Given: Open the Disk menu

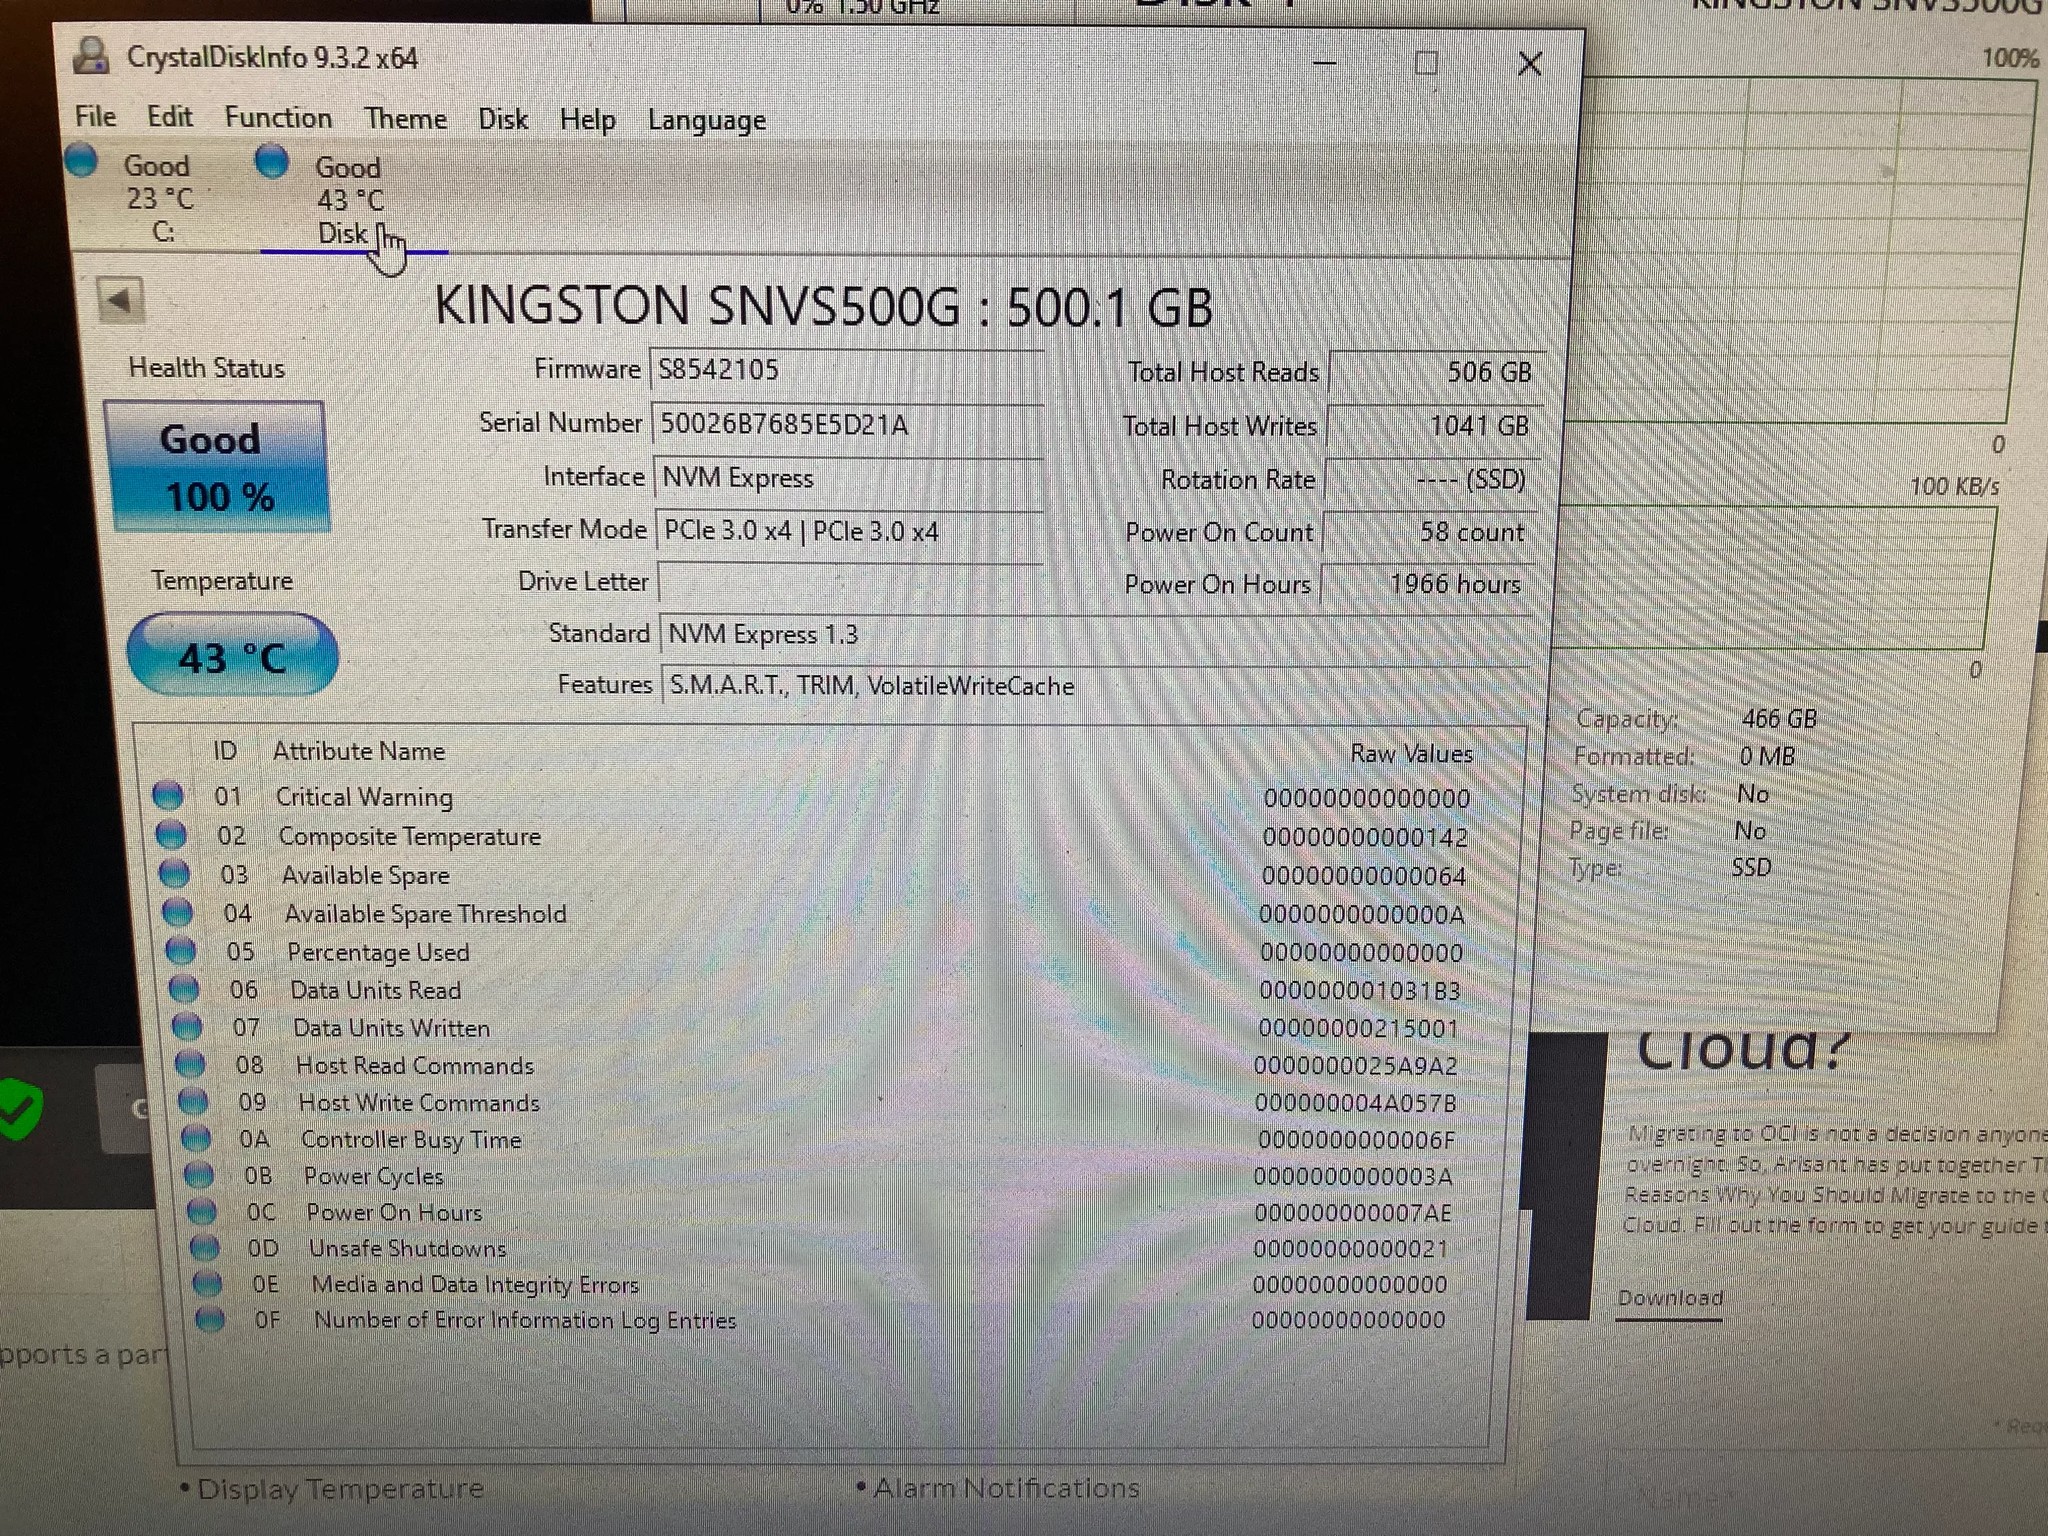Looking at the screenshot, I should point(503,119).
